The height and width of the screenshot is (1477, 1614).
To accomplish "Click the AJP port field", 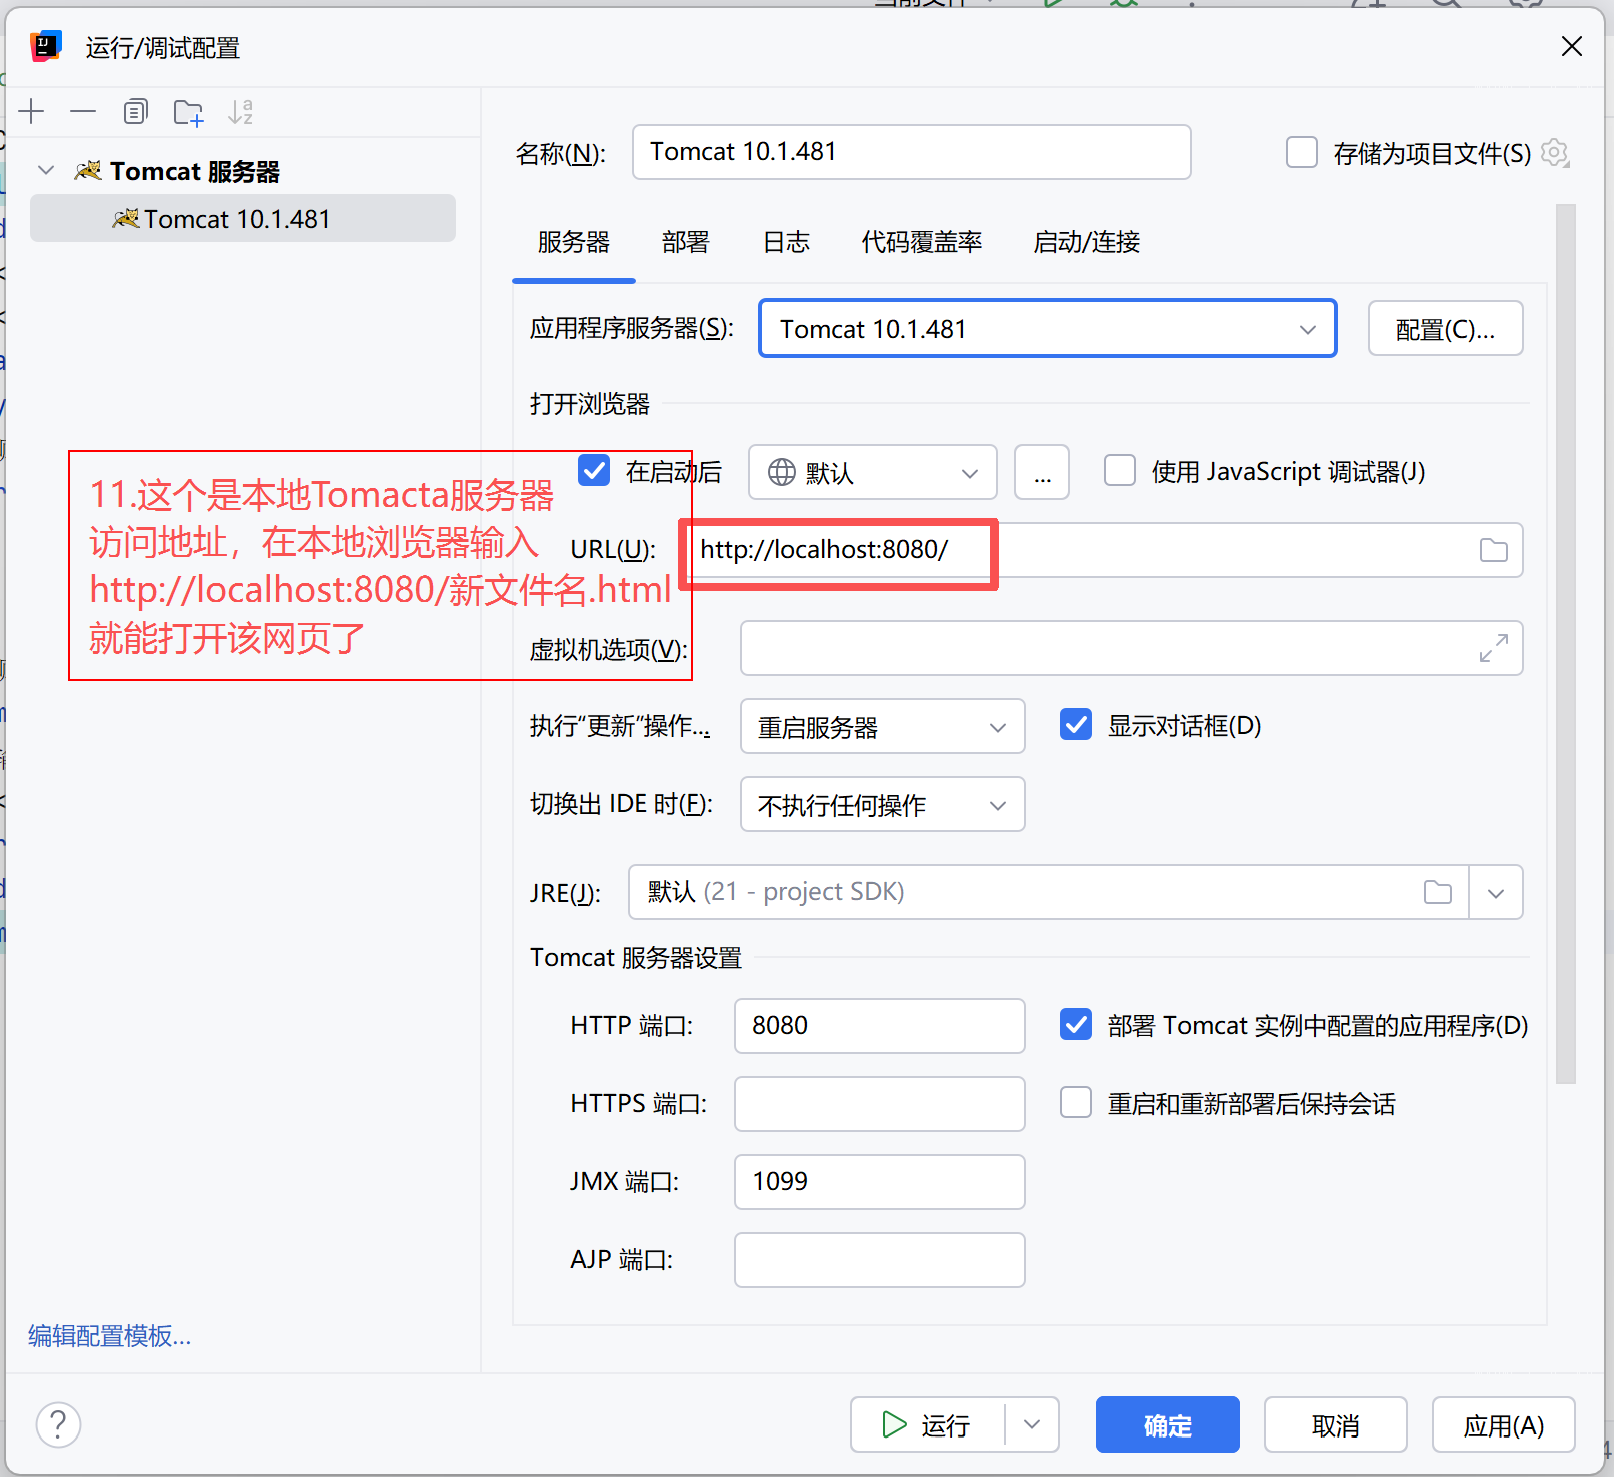I will [x=880, y=1260].
